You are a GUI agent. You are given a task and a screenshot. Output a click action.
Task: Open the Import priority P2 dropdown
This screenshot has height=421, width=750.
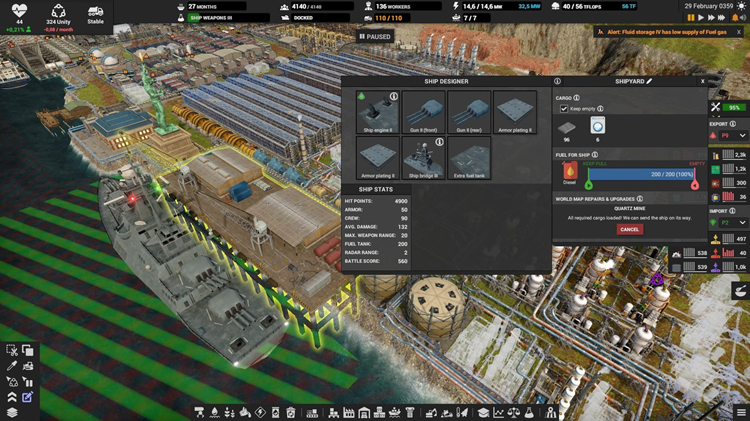[x=728, y=222]
